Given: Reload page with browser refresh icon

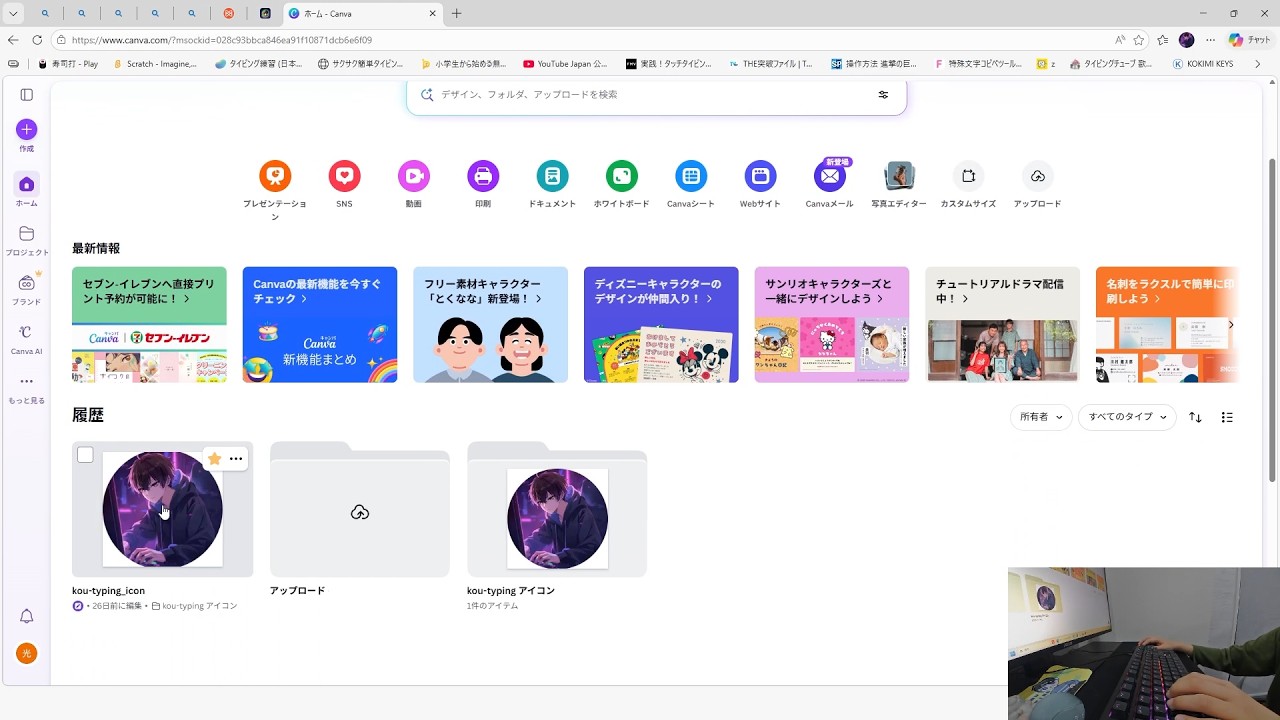Looking at the screenshot, I should [37, 40].
